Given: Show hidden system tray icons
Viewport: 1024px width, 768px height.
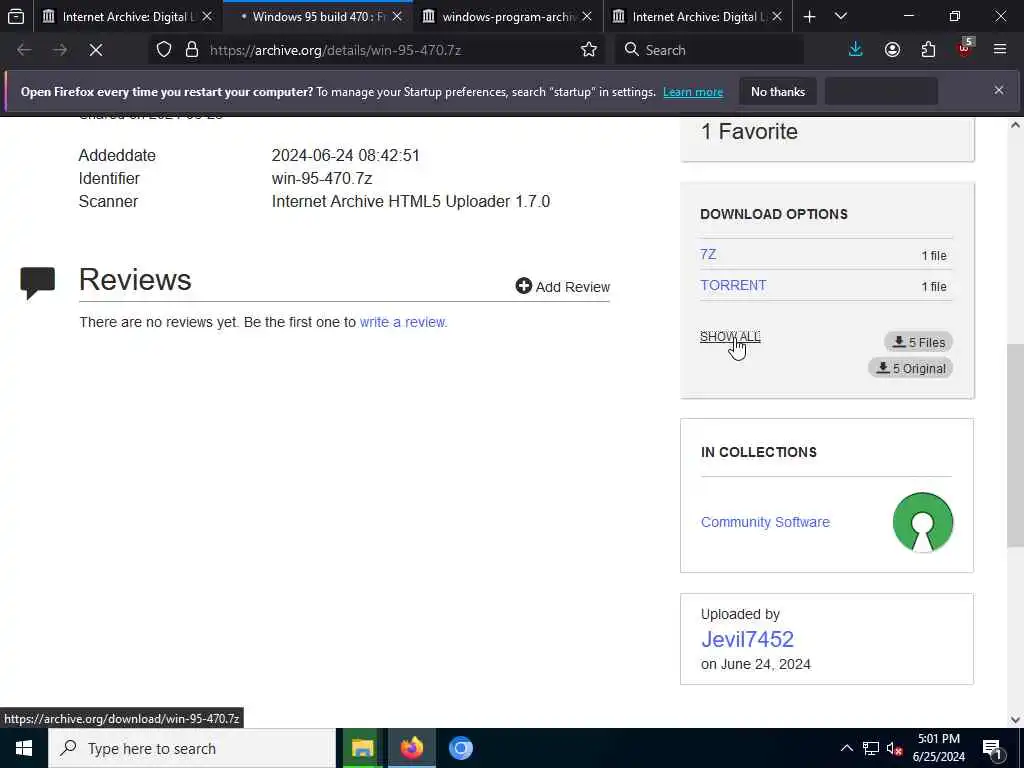Looking at the screenshot, I should click(846, 748).
